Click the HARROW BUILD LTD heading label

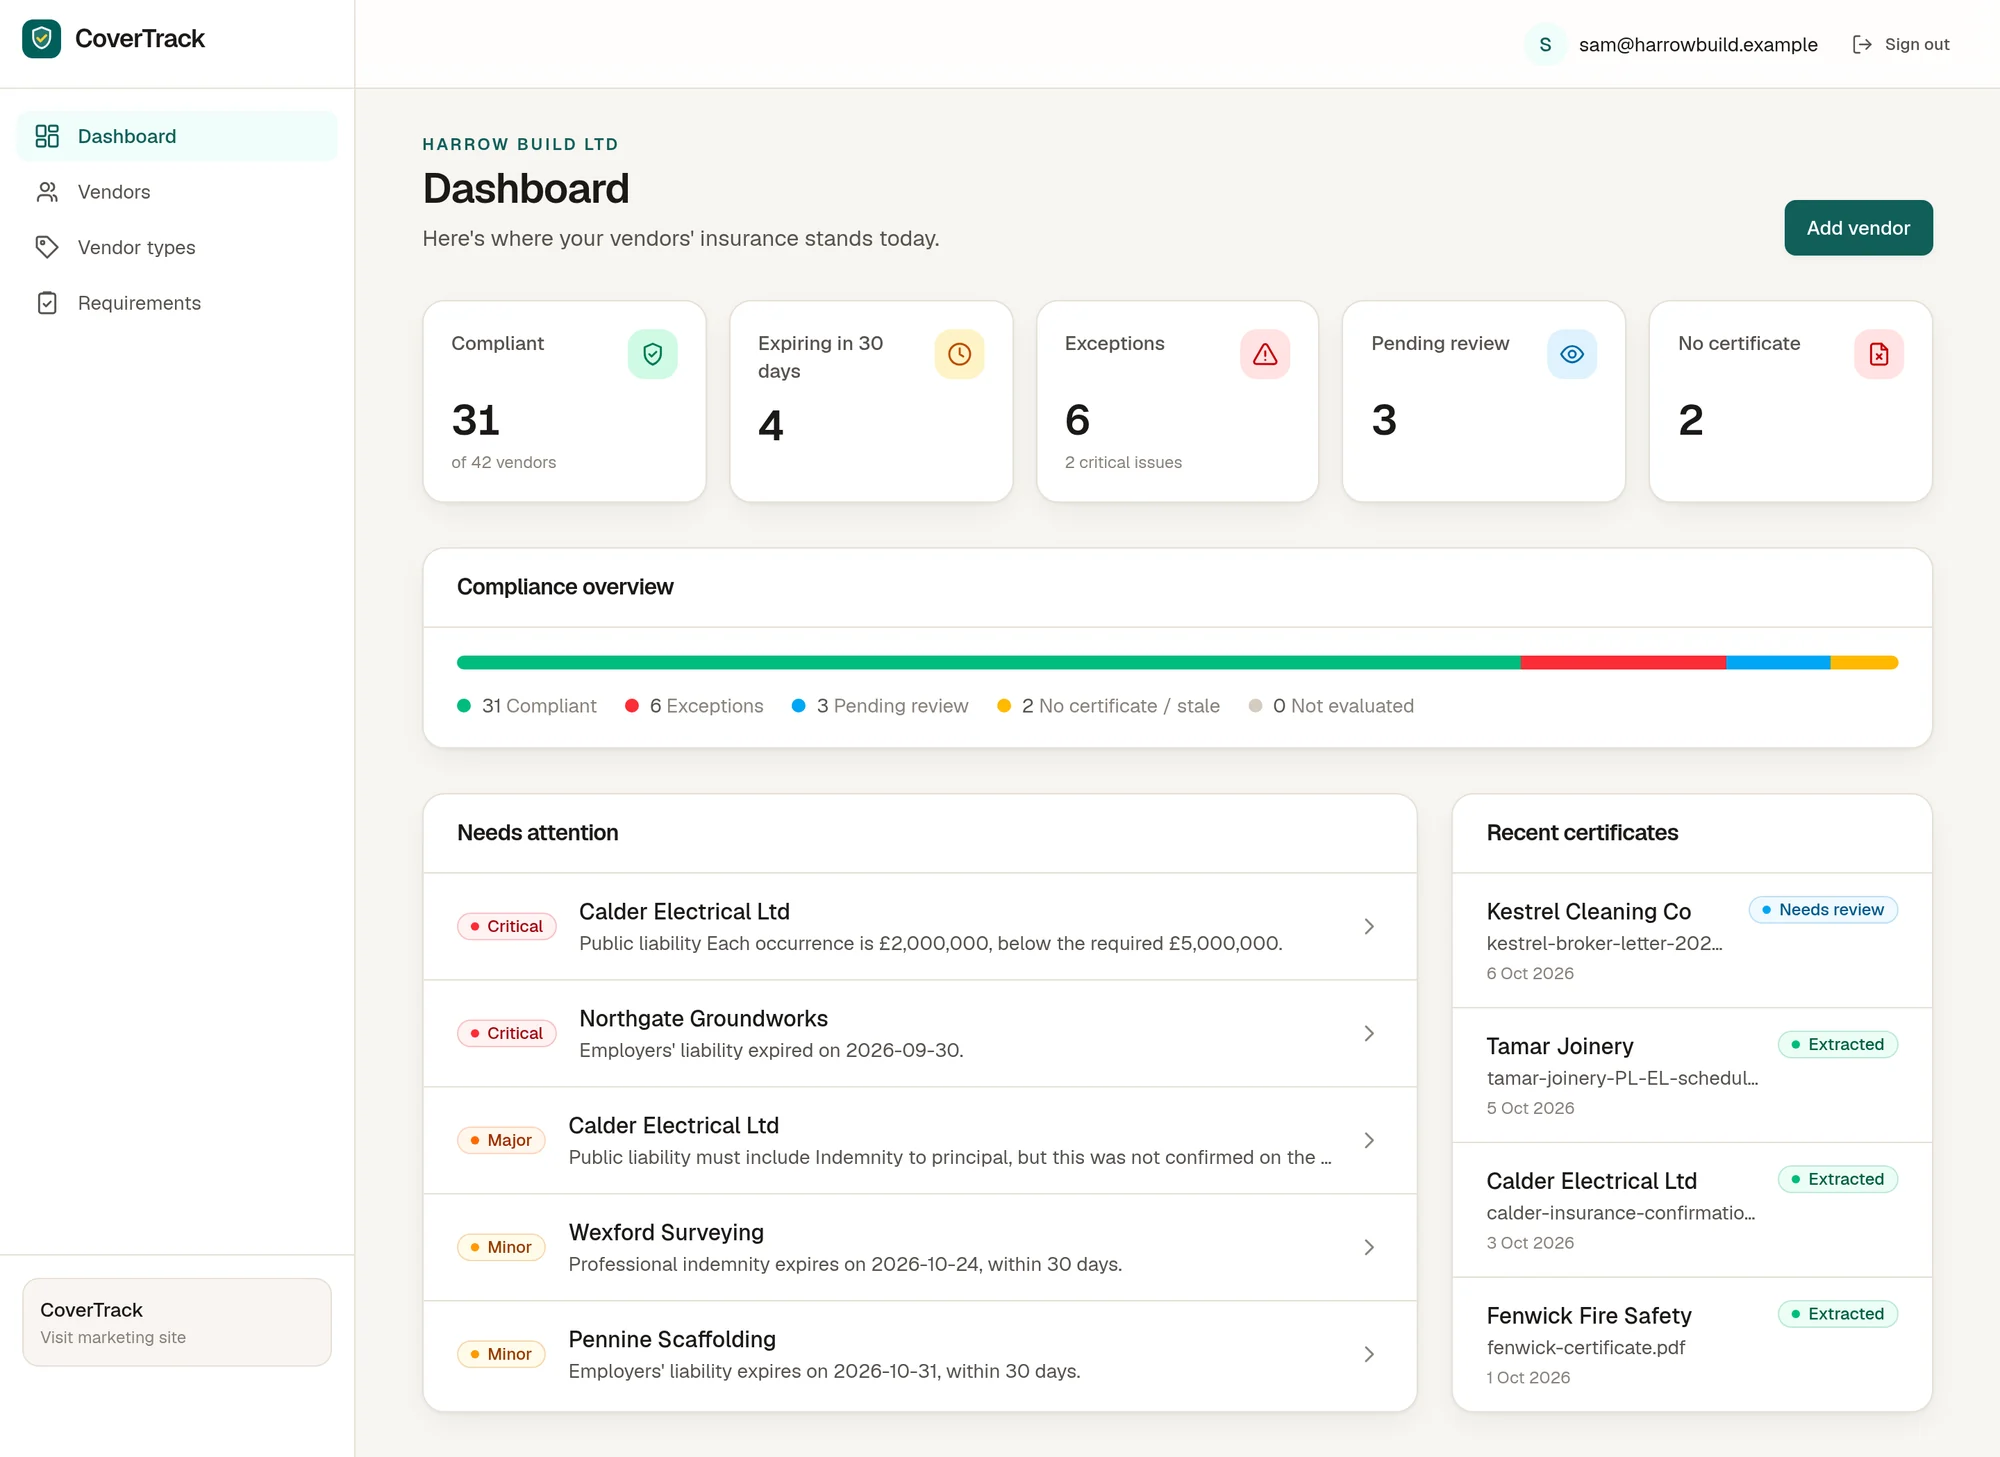pyautogui.click(x=520, y=144)
